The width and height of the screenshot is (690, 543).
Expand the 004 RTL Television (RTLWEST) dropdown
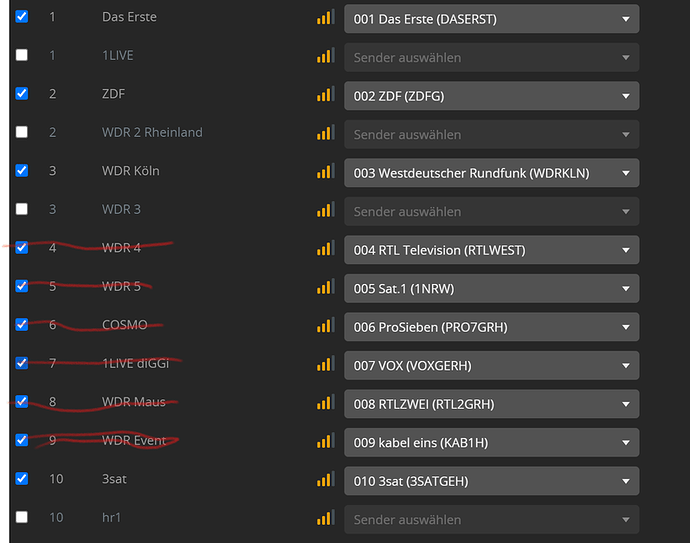coord(492,250)
